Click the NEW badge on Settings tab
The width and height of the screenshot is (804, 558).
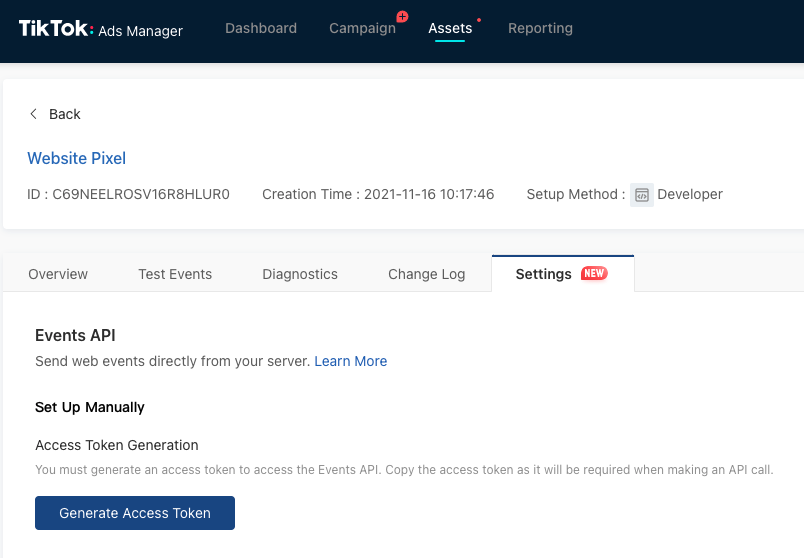point(594,273)
